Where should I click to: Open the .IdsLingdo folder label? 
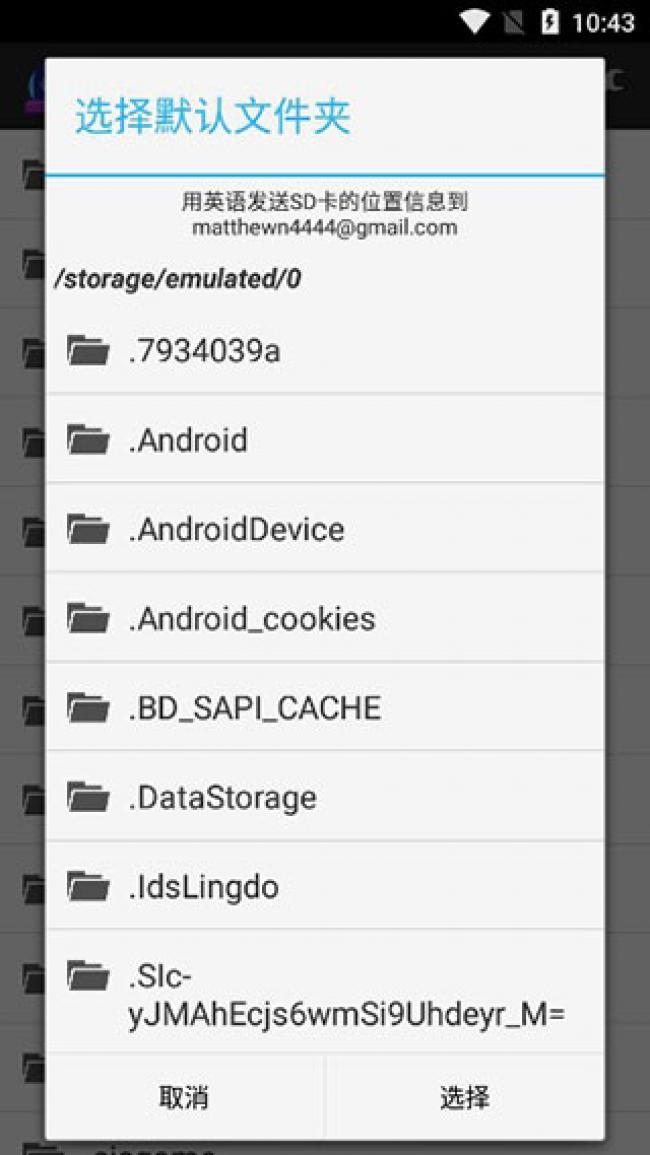click(203, 887)
